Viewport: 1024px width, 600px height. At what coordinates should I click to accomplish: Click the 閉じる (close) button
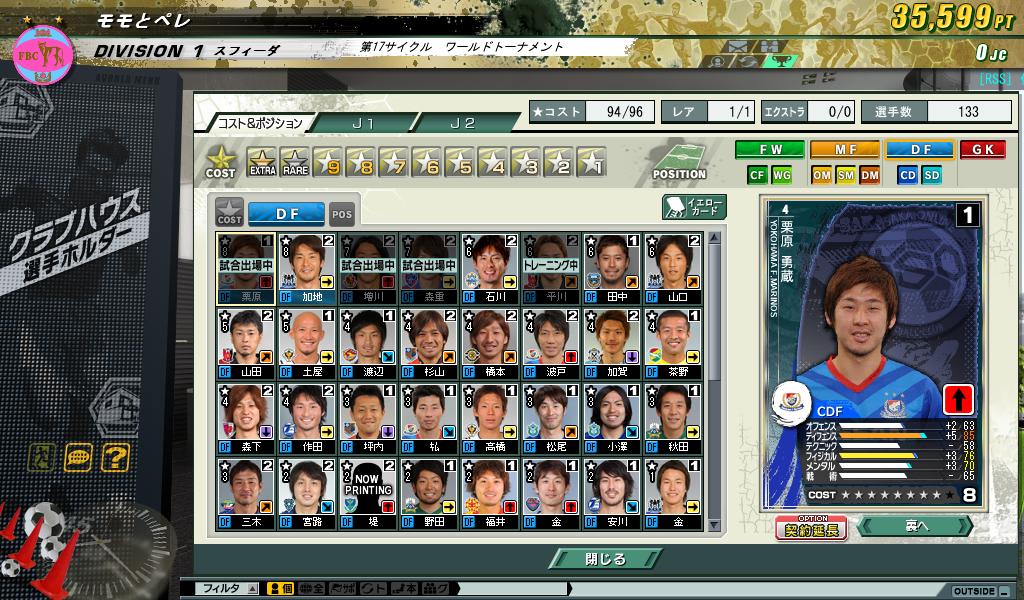[605, 559]
